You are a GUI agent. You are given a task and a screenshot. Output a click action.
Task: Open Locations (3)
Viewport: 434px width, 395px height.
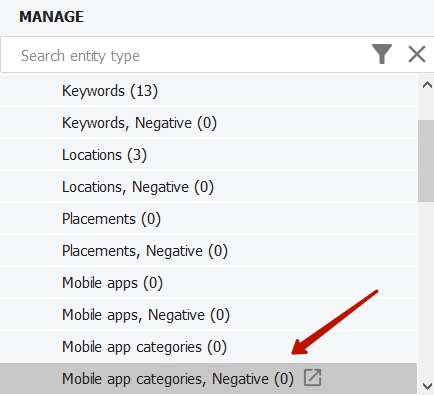208,155
